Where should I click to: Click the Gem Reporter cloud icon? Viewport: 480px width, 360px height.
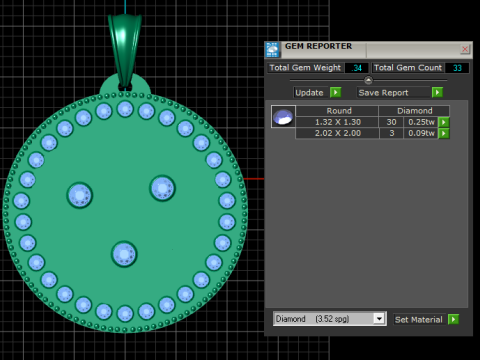(272, 50)
